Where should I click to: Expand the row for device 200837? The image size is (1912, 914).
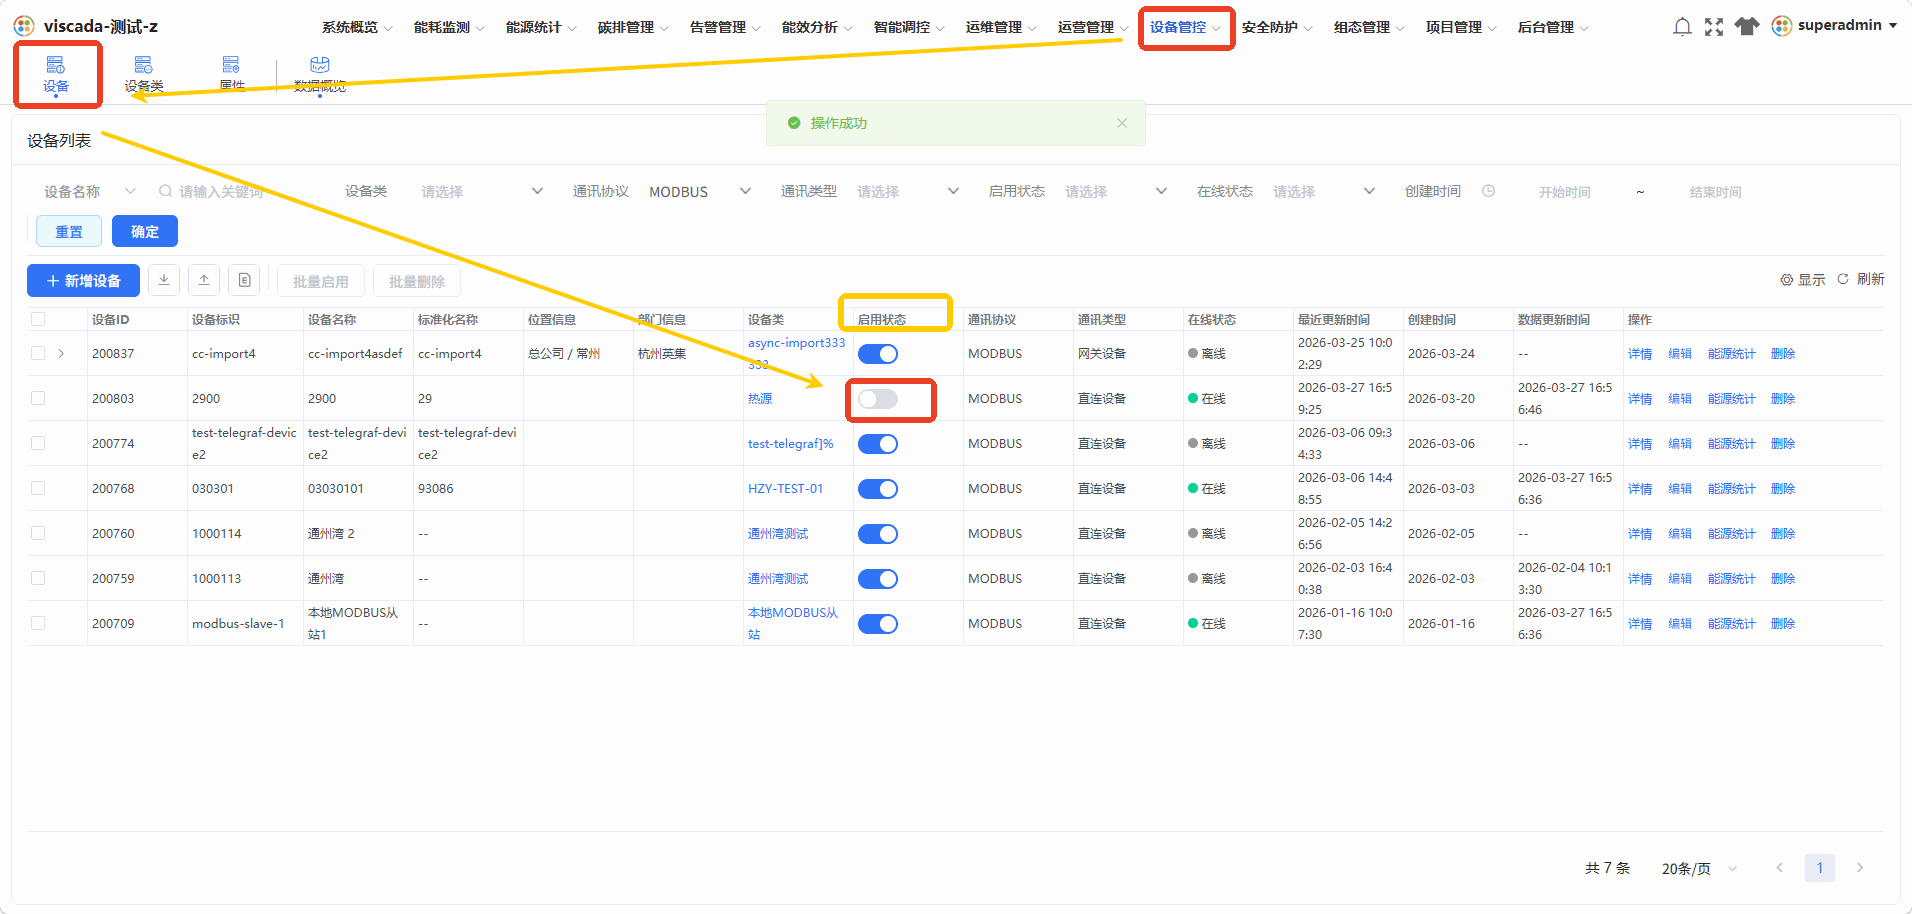[61, 353]
